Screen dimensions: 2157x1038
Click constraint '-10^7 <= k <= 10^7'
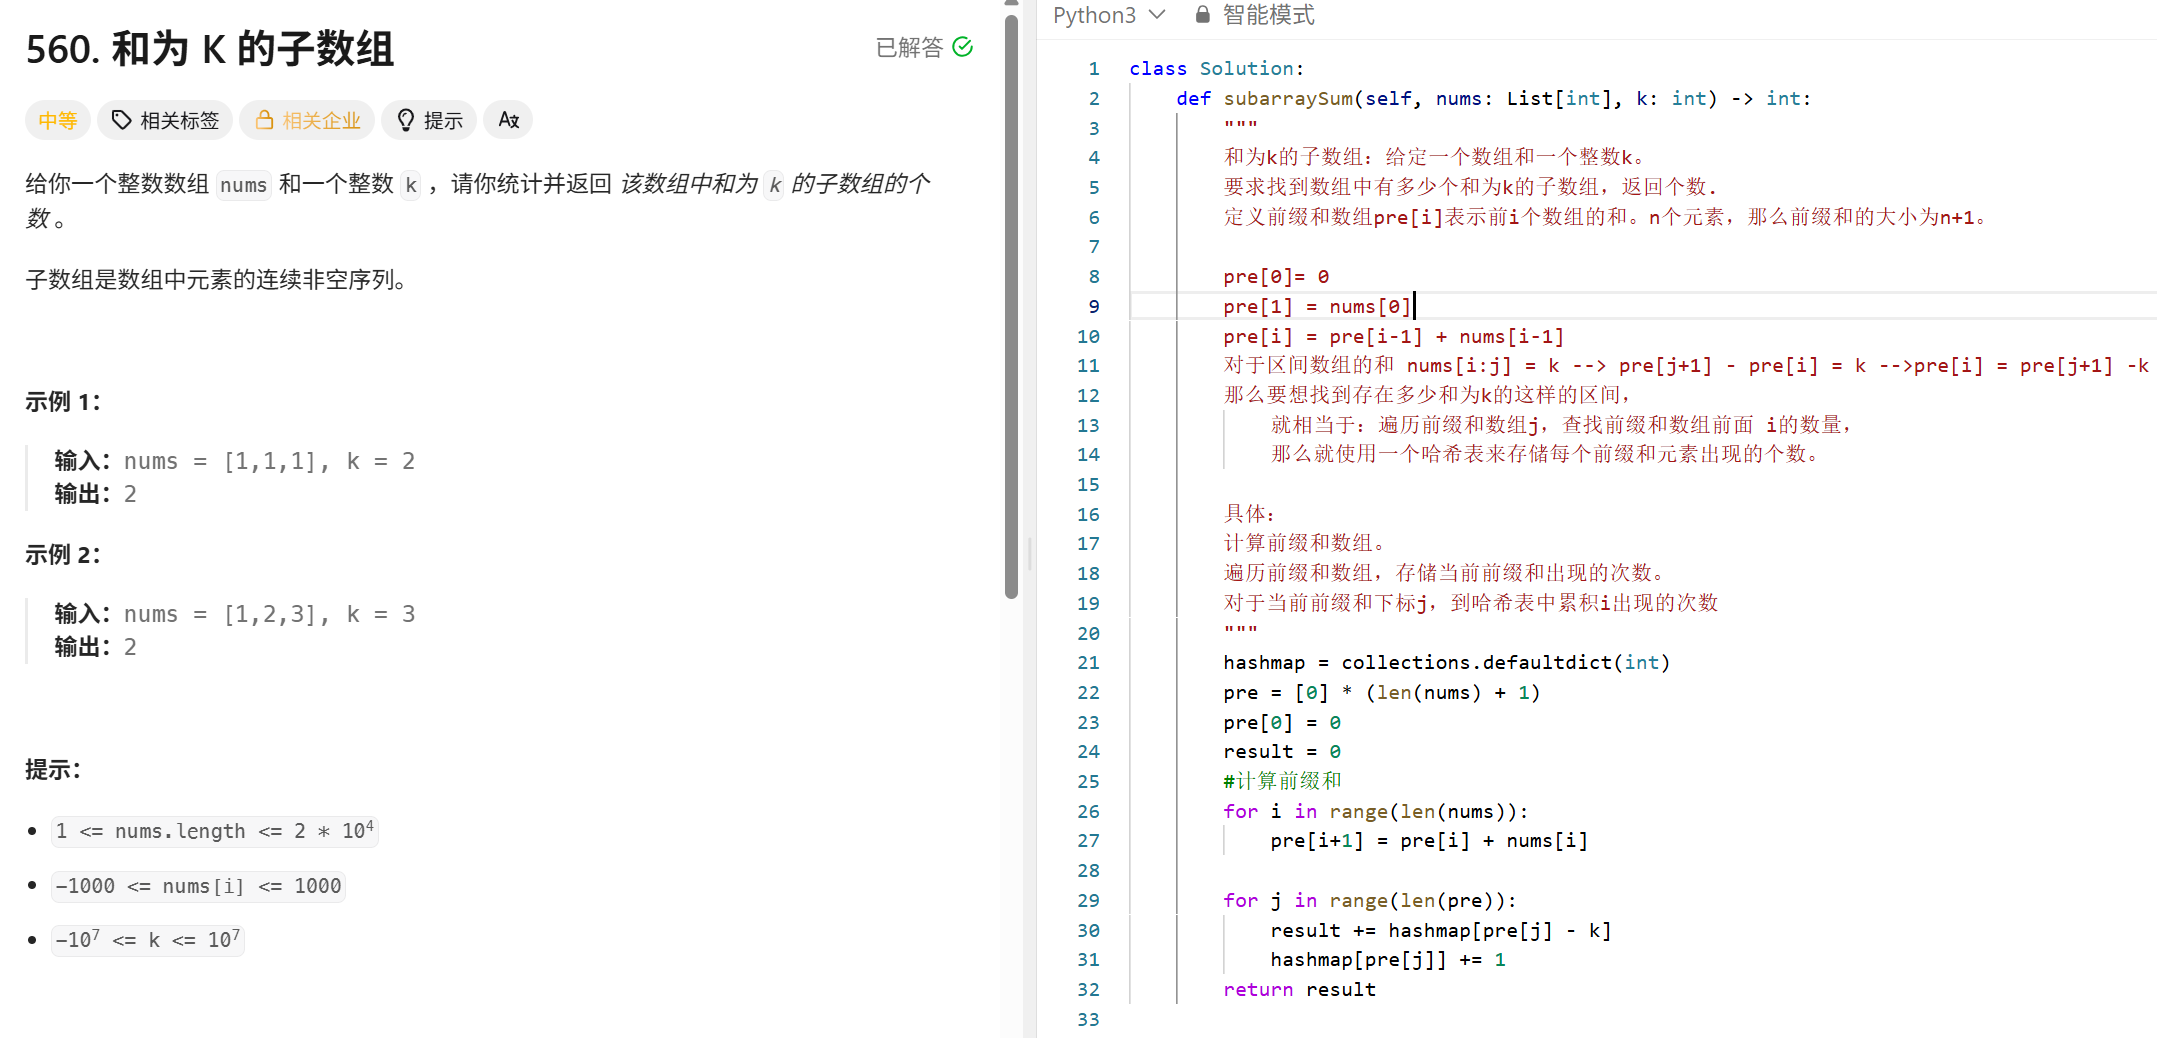[x=148, y=940]
